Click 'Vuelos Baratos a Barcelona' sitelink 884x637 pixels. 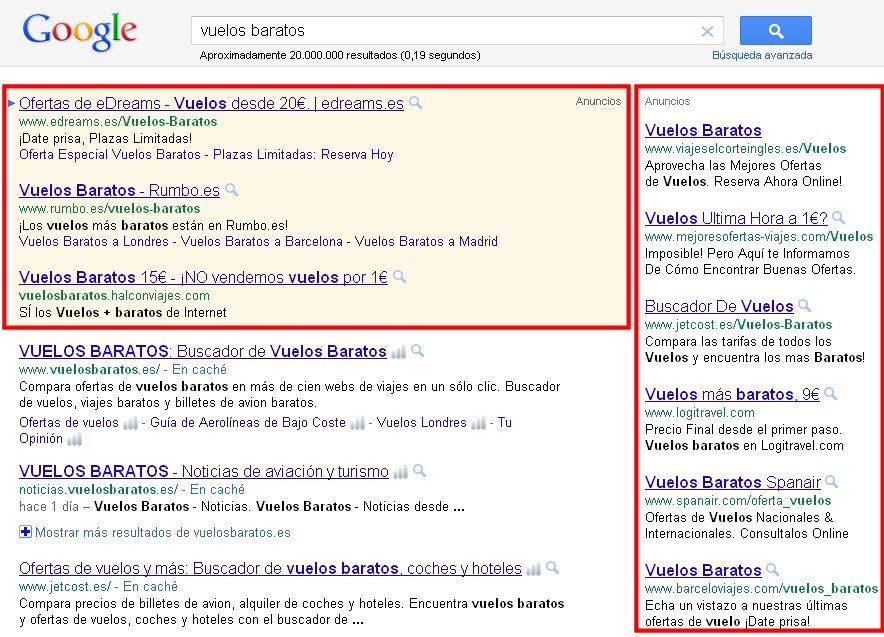262,241
